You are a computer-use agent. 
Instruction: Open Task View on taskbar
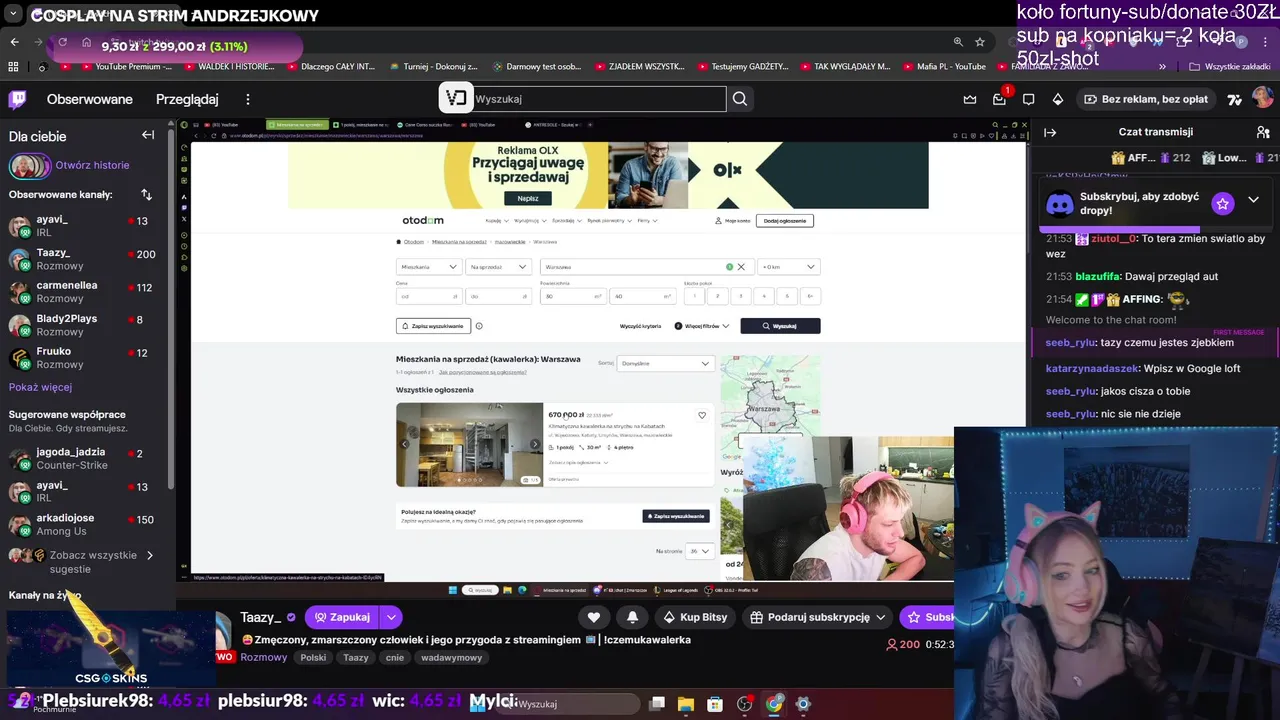657,704
